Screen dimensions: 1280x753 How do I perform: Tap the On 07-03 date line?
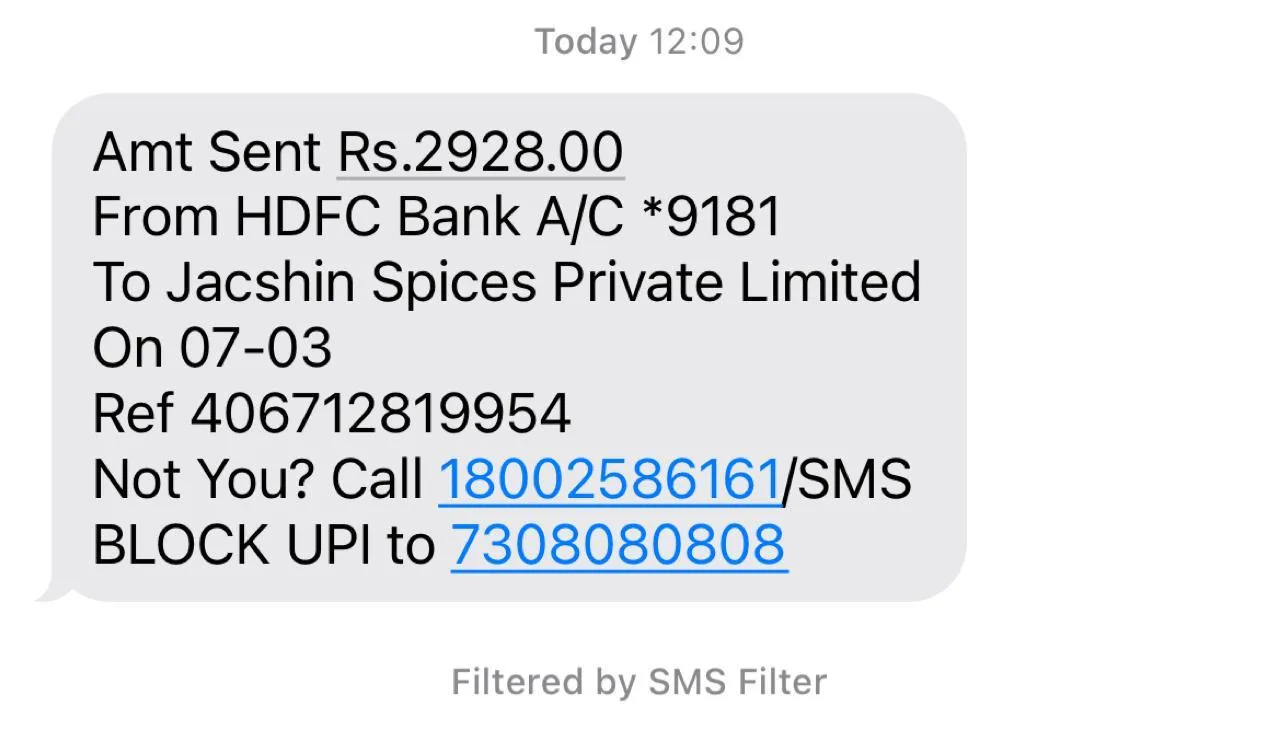212,348
